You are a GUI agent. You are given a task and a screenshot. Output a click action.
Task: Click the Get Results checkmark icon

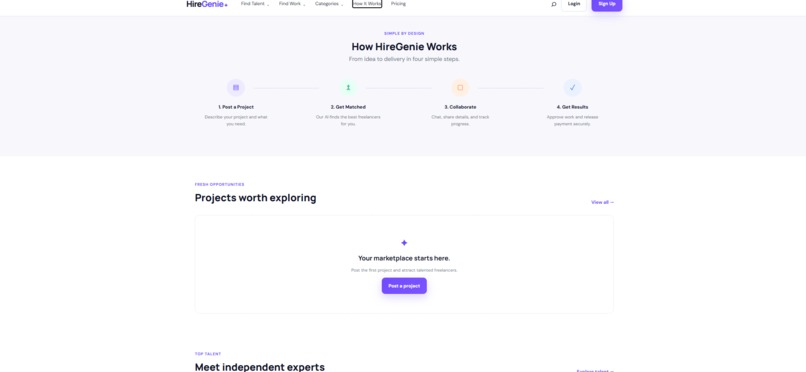pos(572,87)
